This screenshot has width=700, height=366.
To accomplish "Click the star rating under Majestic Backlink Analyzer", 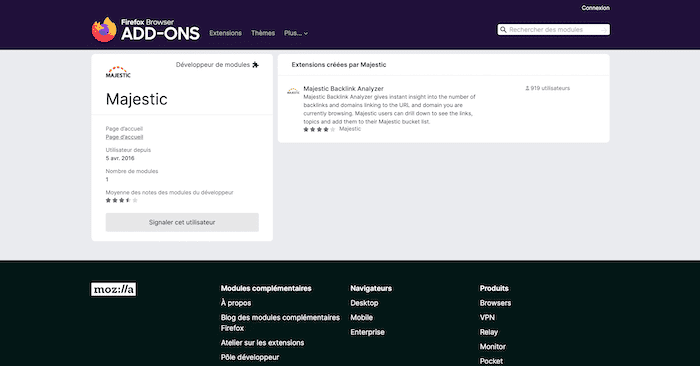I will (x=319, y=129).
